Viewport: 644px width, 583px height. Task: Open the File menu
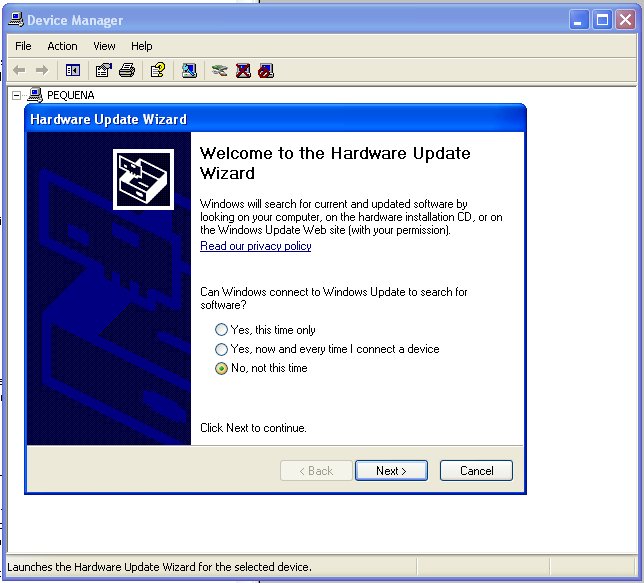tap(23, 46)
